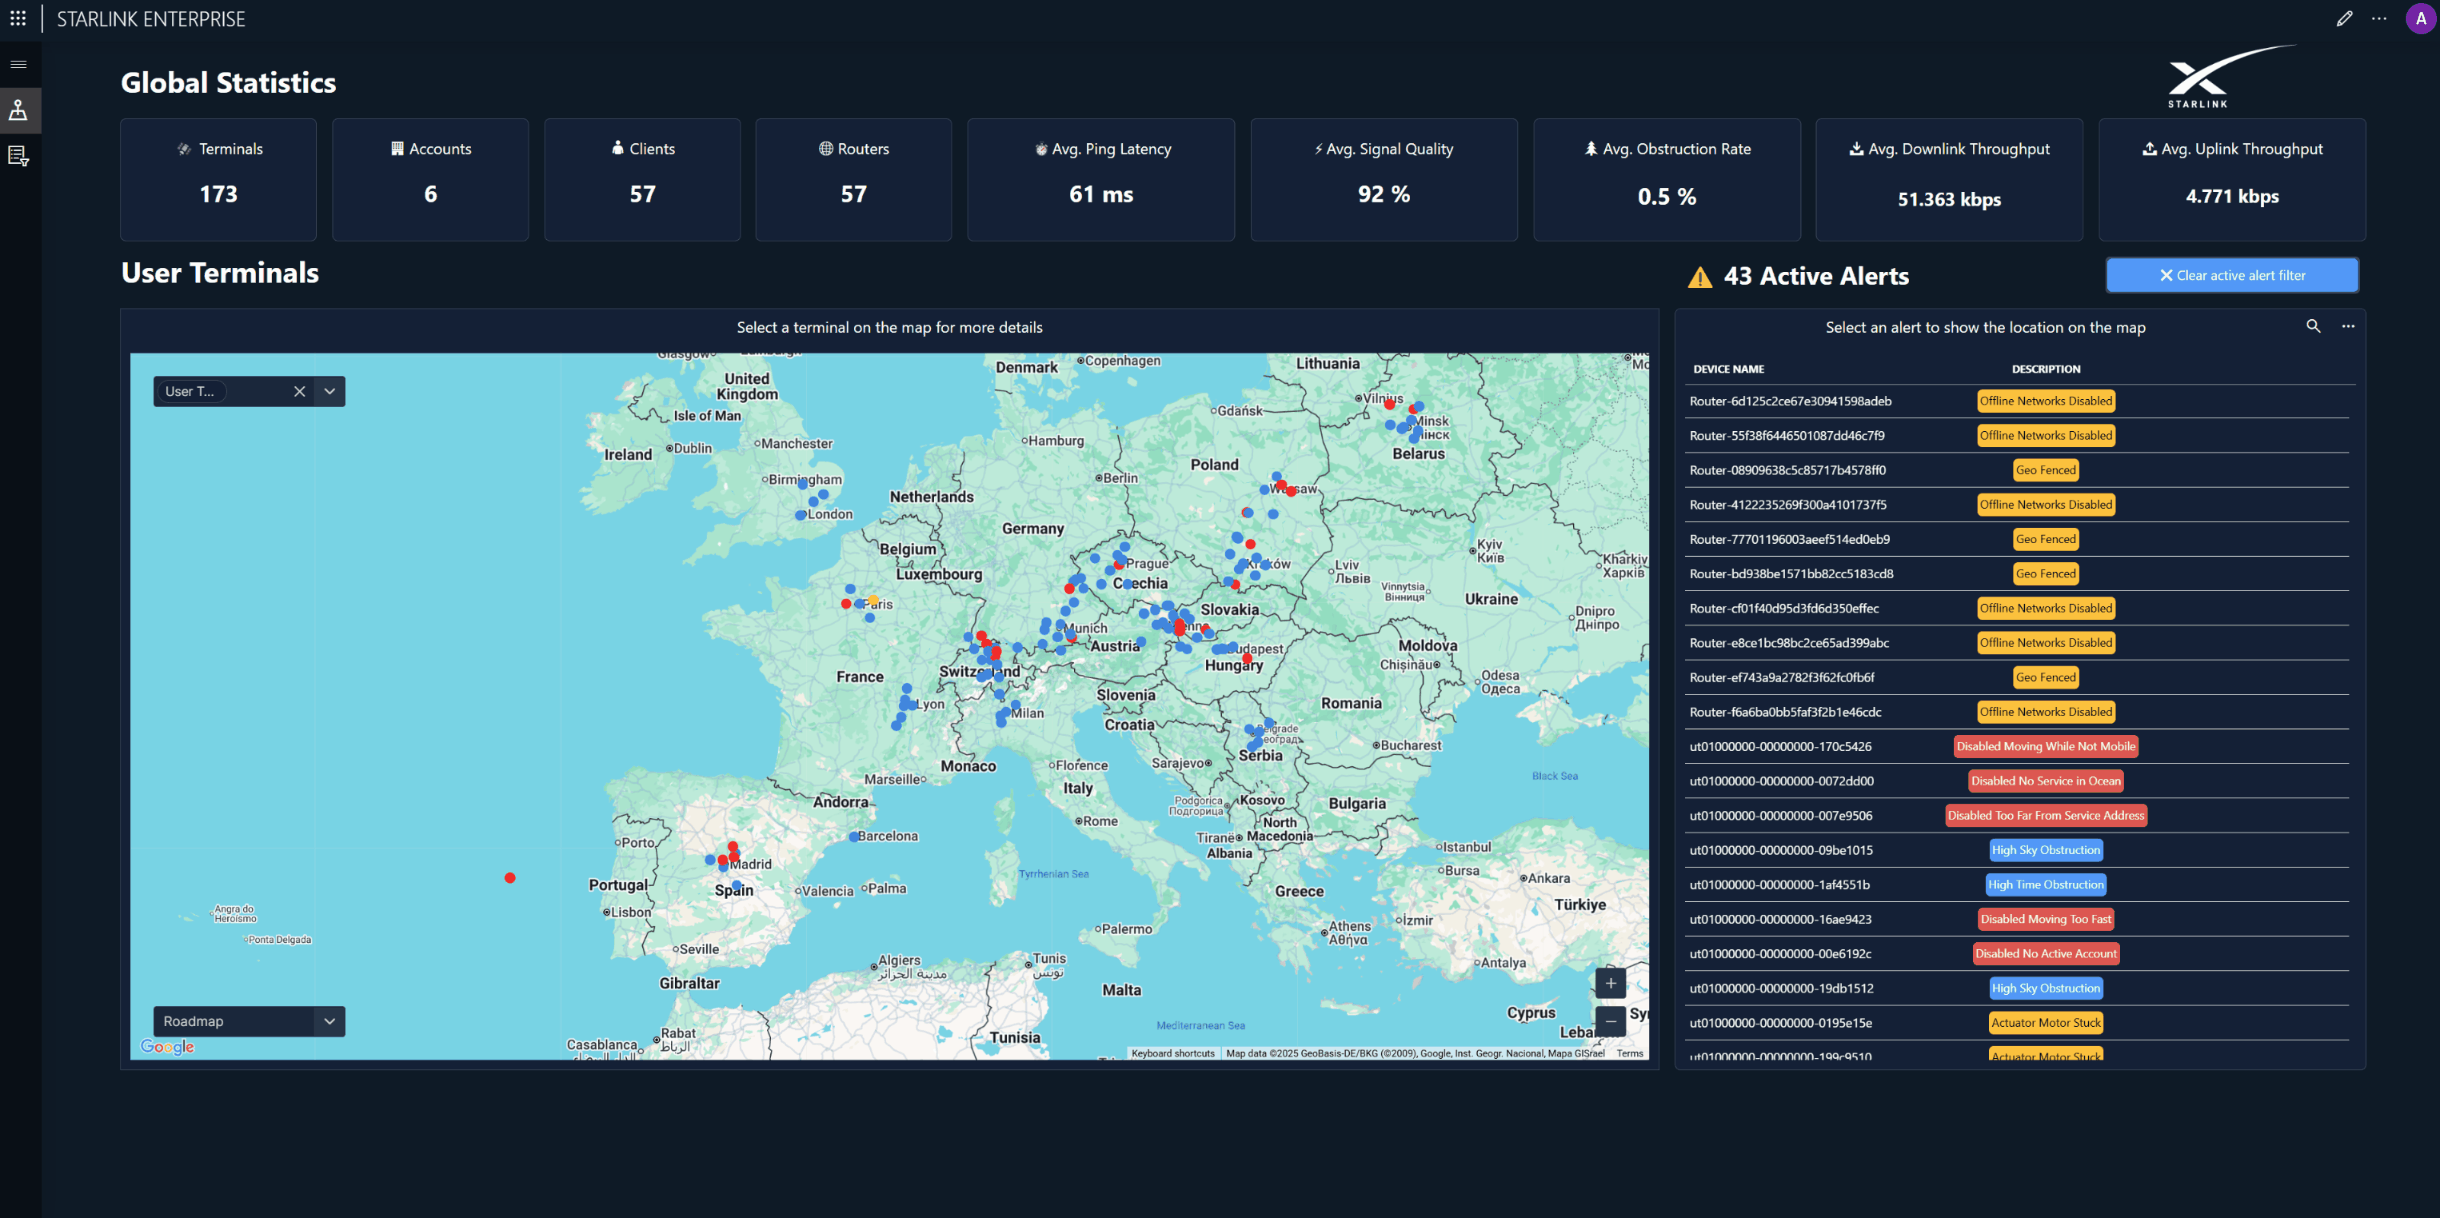Select the Avg. Obstruction Rate card

tap(1667, 179)
